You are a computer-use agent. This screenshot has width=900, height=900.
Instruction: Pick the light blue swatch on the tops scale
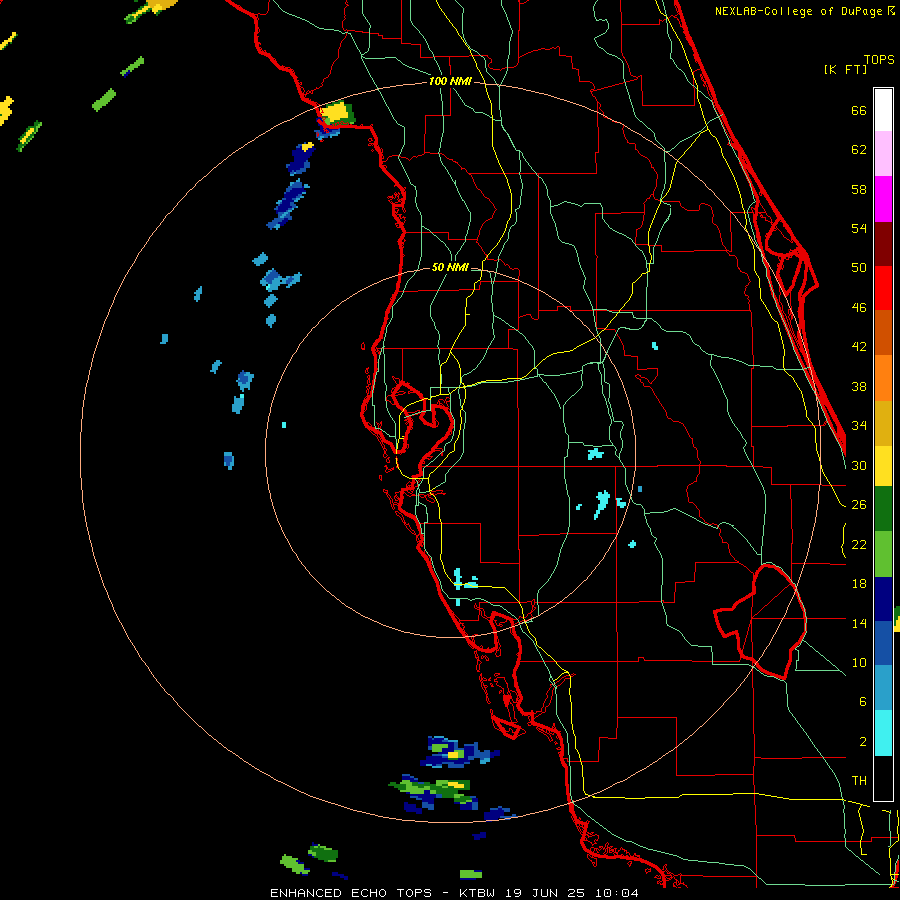click(x=883, y=688)
